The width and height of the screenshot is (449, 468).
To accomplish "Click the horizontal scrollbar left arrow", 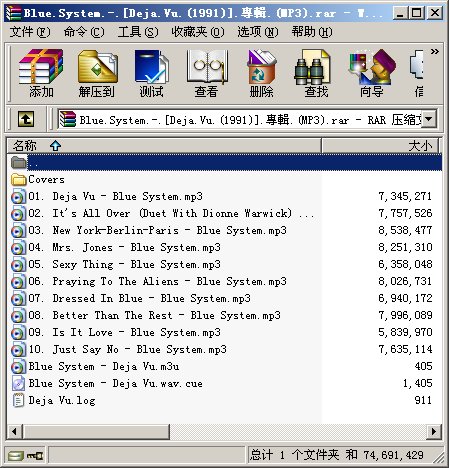I will point(14,432).
